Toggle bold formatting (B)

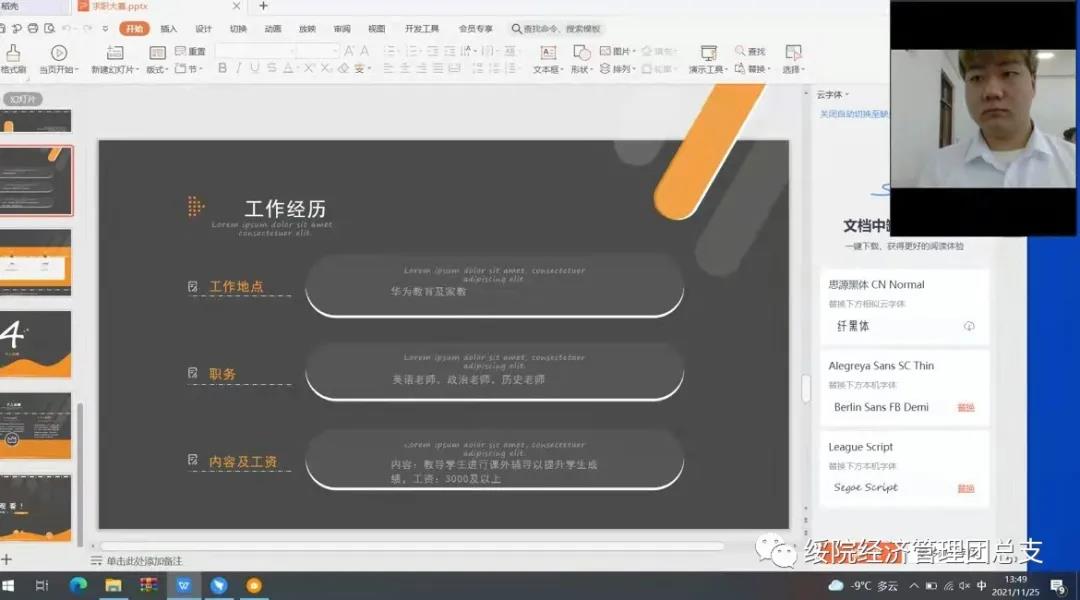tap(223, 68)
